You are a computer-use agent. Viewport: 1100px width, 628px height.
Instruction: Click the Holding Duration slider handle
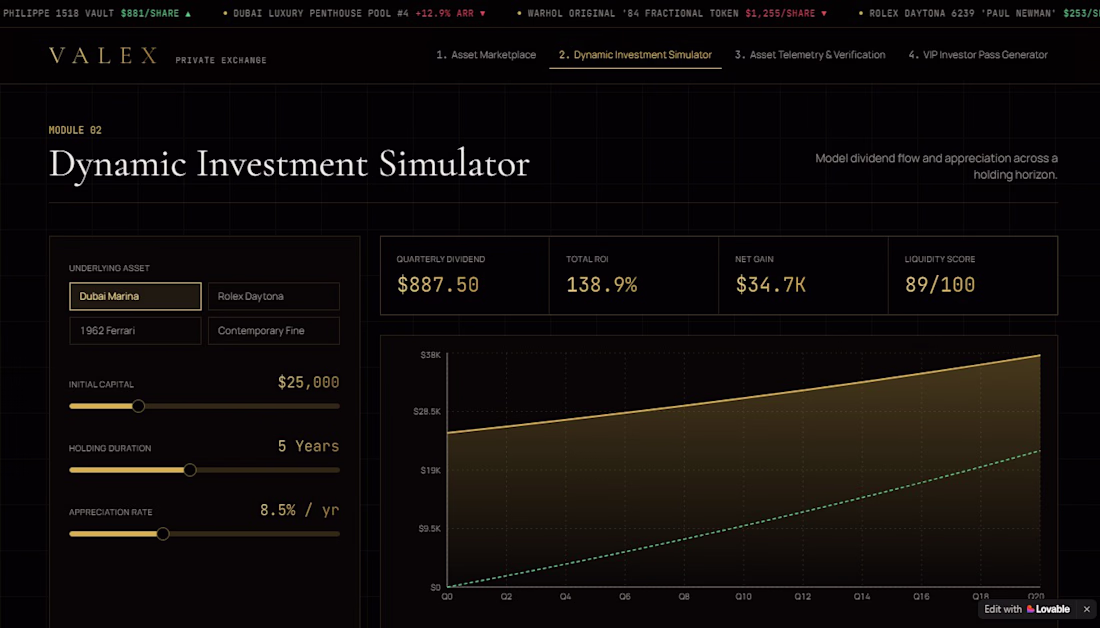click(x=190, y=470)
